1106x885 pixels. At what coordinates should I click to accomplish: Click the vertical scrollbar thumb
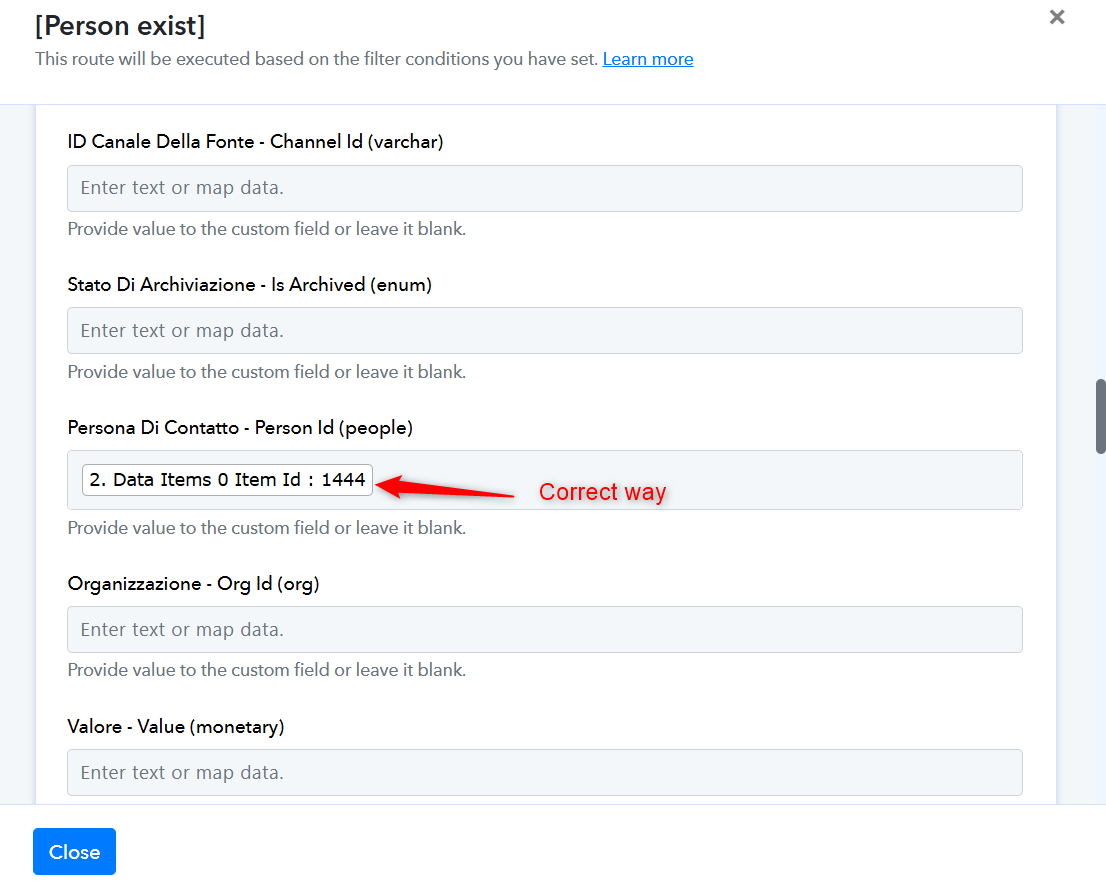coord(1100,416)
